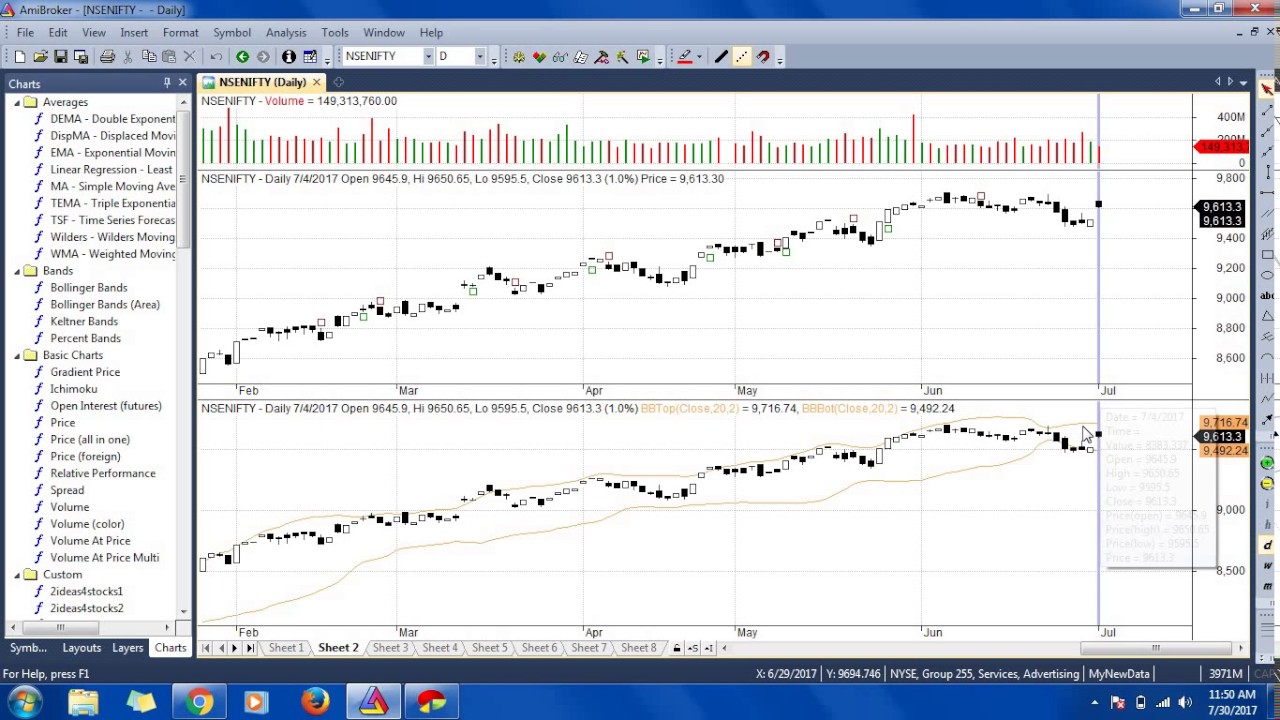
Task: Open the NSENIFTY symbol dropdown
Action: tap(428, 57)
